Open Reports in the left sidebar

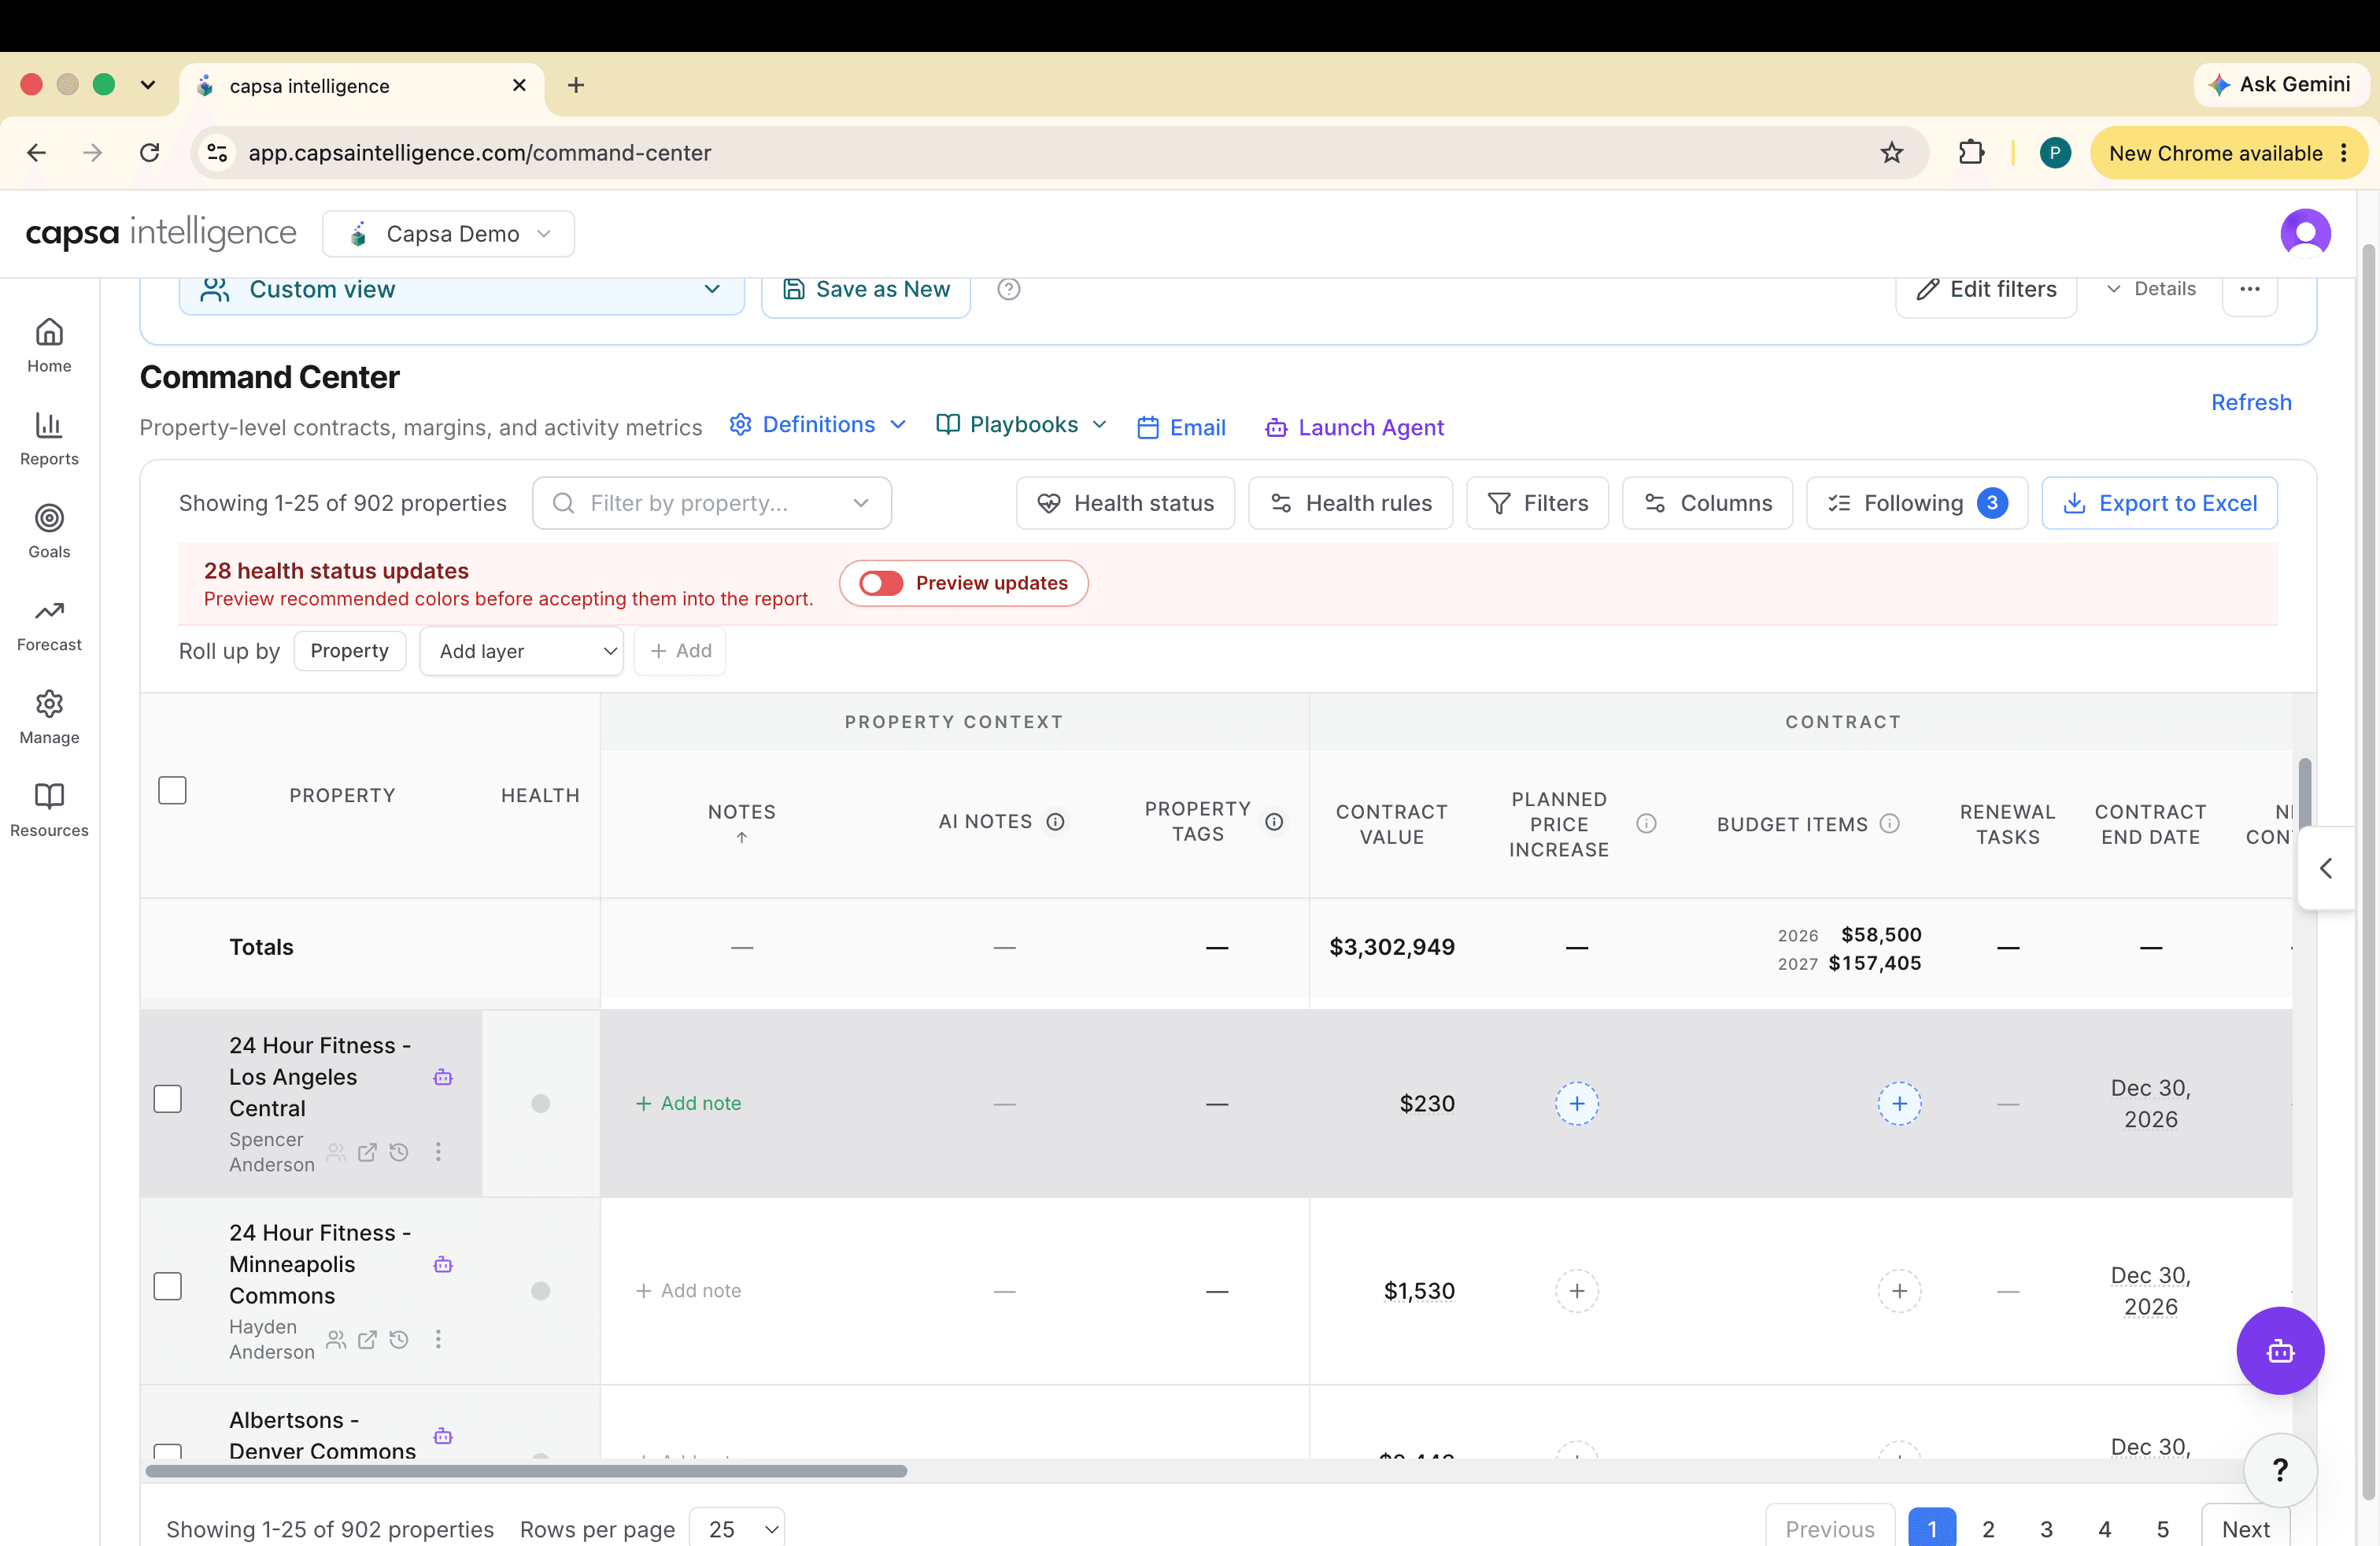pos(49,438)
